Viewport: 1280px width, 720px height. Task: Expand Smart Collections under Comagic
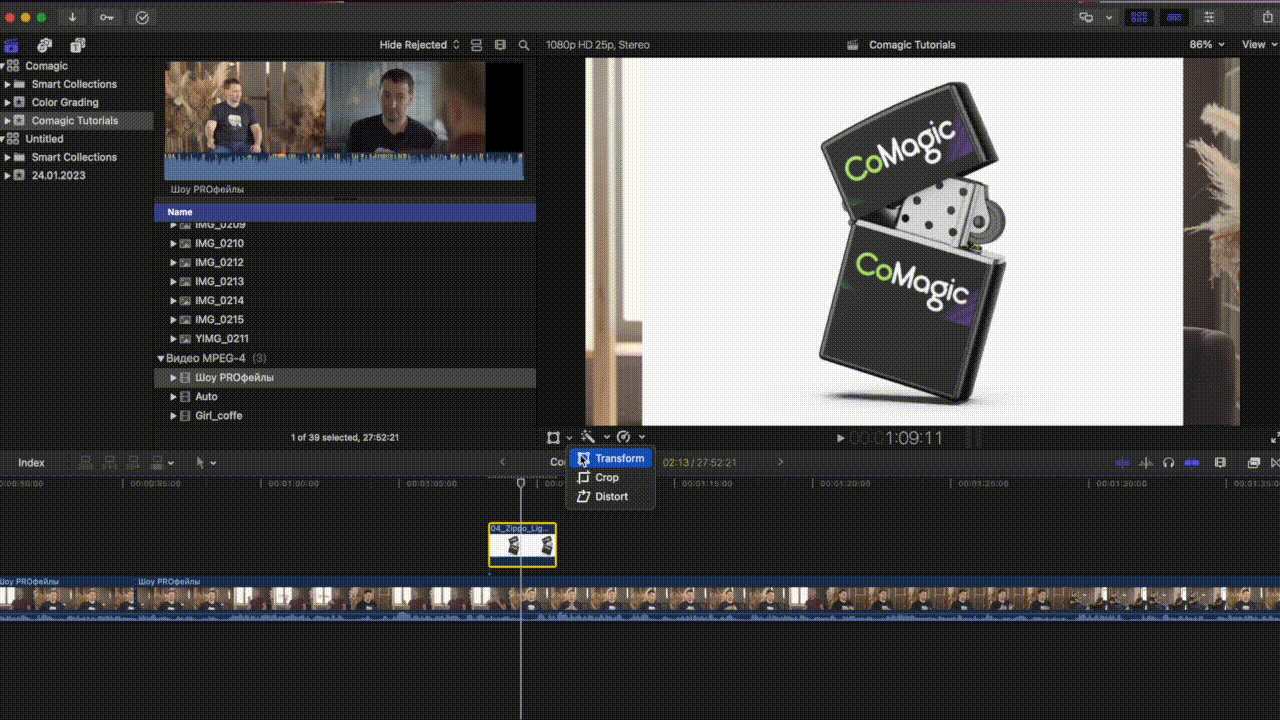point(8,84)
